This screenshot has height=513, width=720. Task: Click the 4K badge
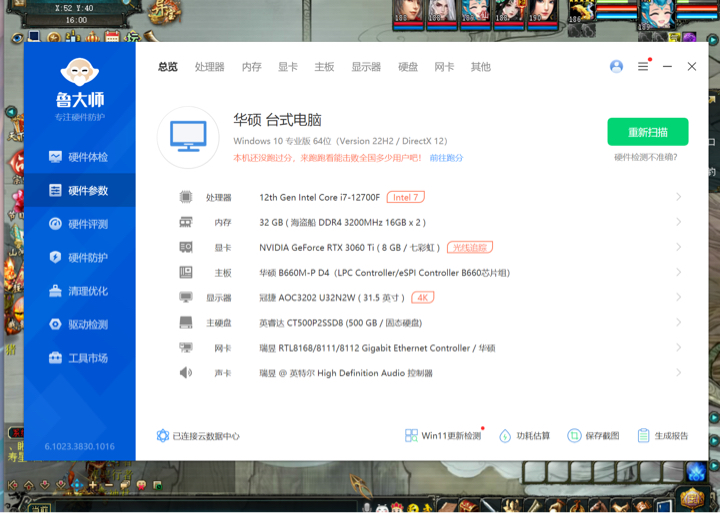422,298
